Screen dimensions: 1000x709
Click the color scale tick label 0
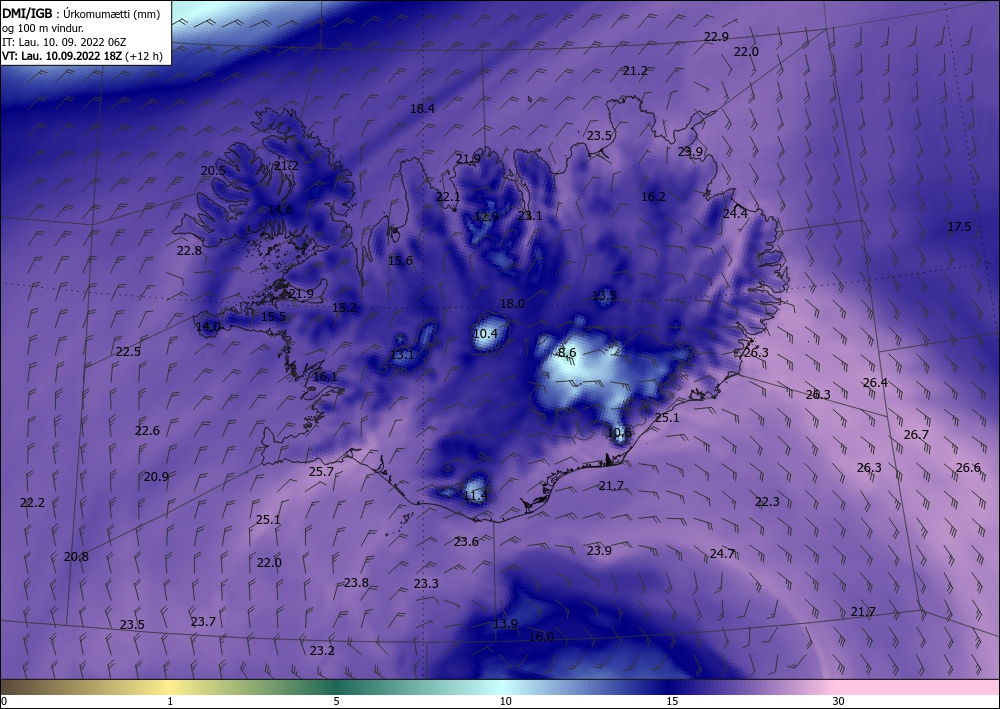click(x=4, y=701)
